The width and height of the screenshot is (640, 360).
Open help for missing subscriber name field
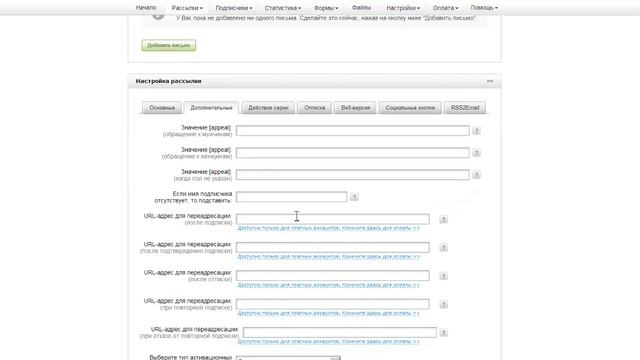pyautogui.click(x=354, y=197)
